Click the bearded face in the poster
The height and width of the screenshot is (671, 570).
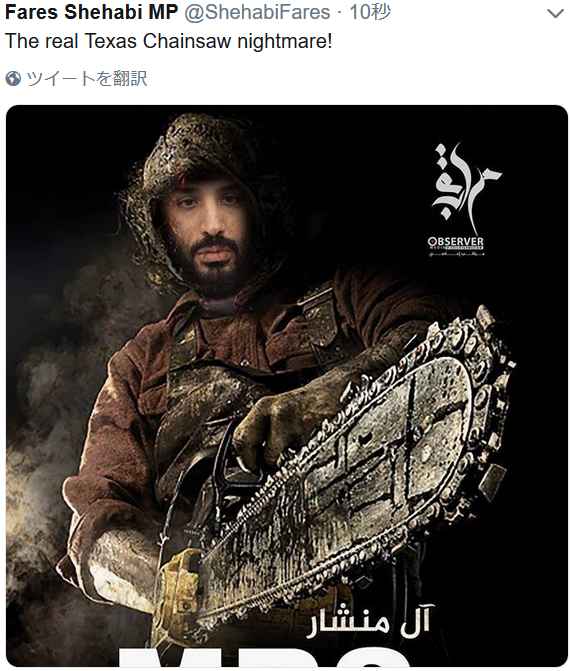click(210, 233)
